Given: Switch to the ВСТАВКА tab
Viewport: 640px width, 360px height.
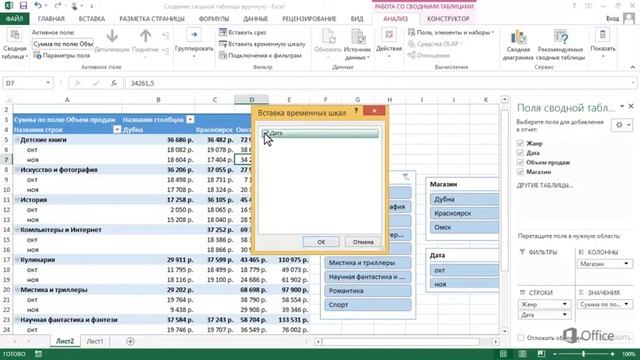Looking at the screenshot, I should coord(91,19).
